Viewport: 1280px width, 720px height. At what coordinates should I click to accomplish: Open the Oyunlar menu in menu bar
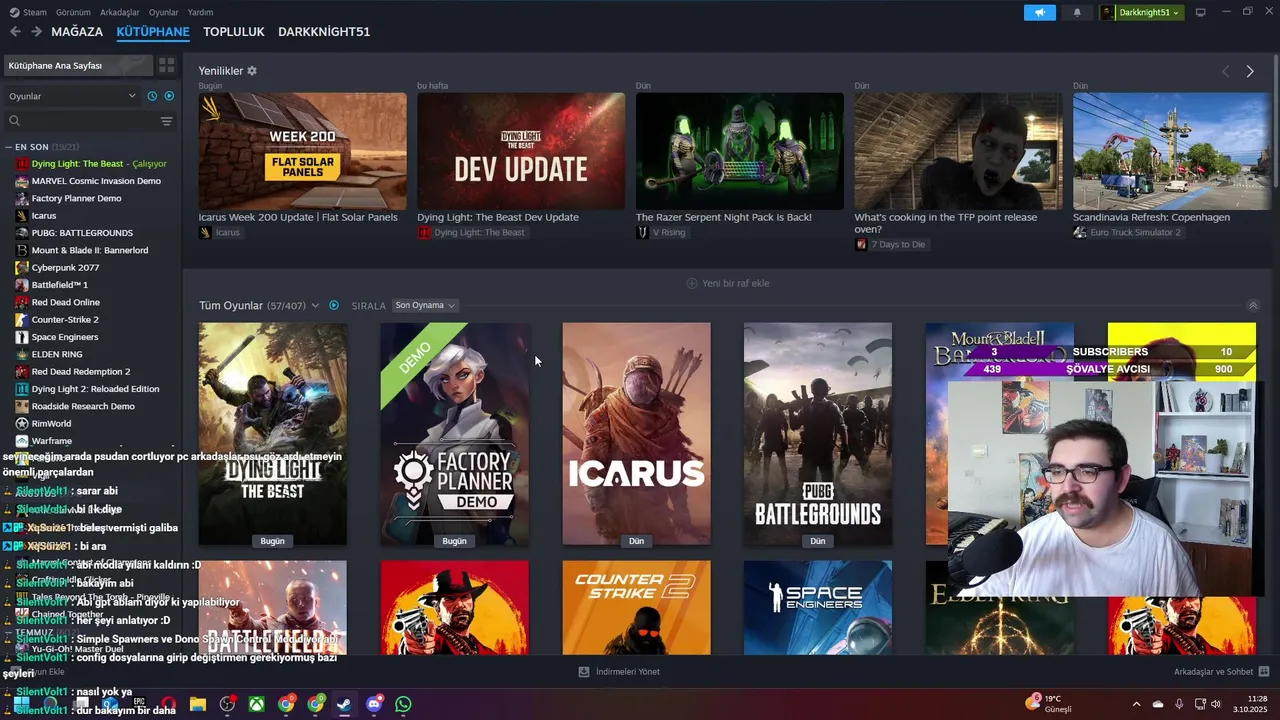point(164,12)
